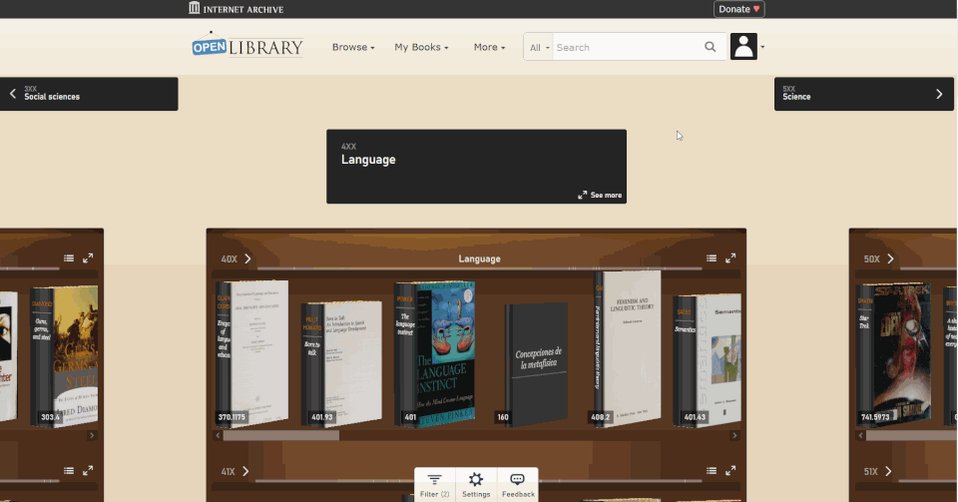
Task: Click the 41X shelf progress slider
Action: click(479, 481)
